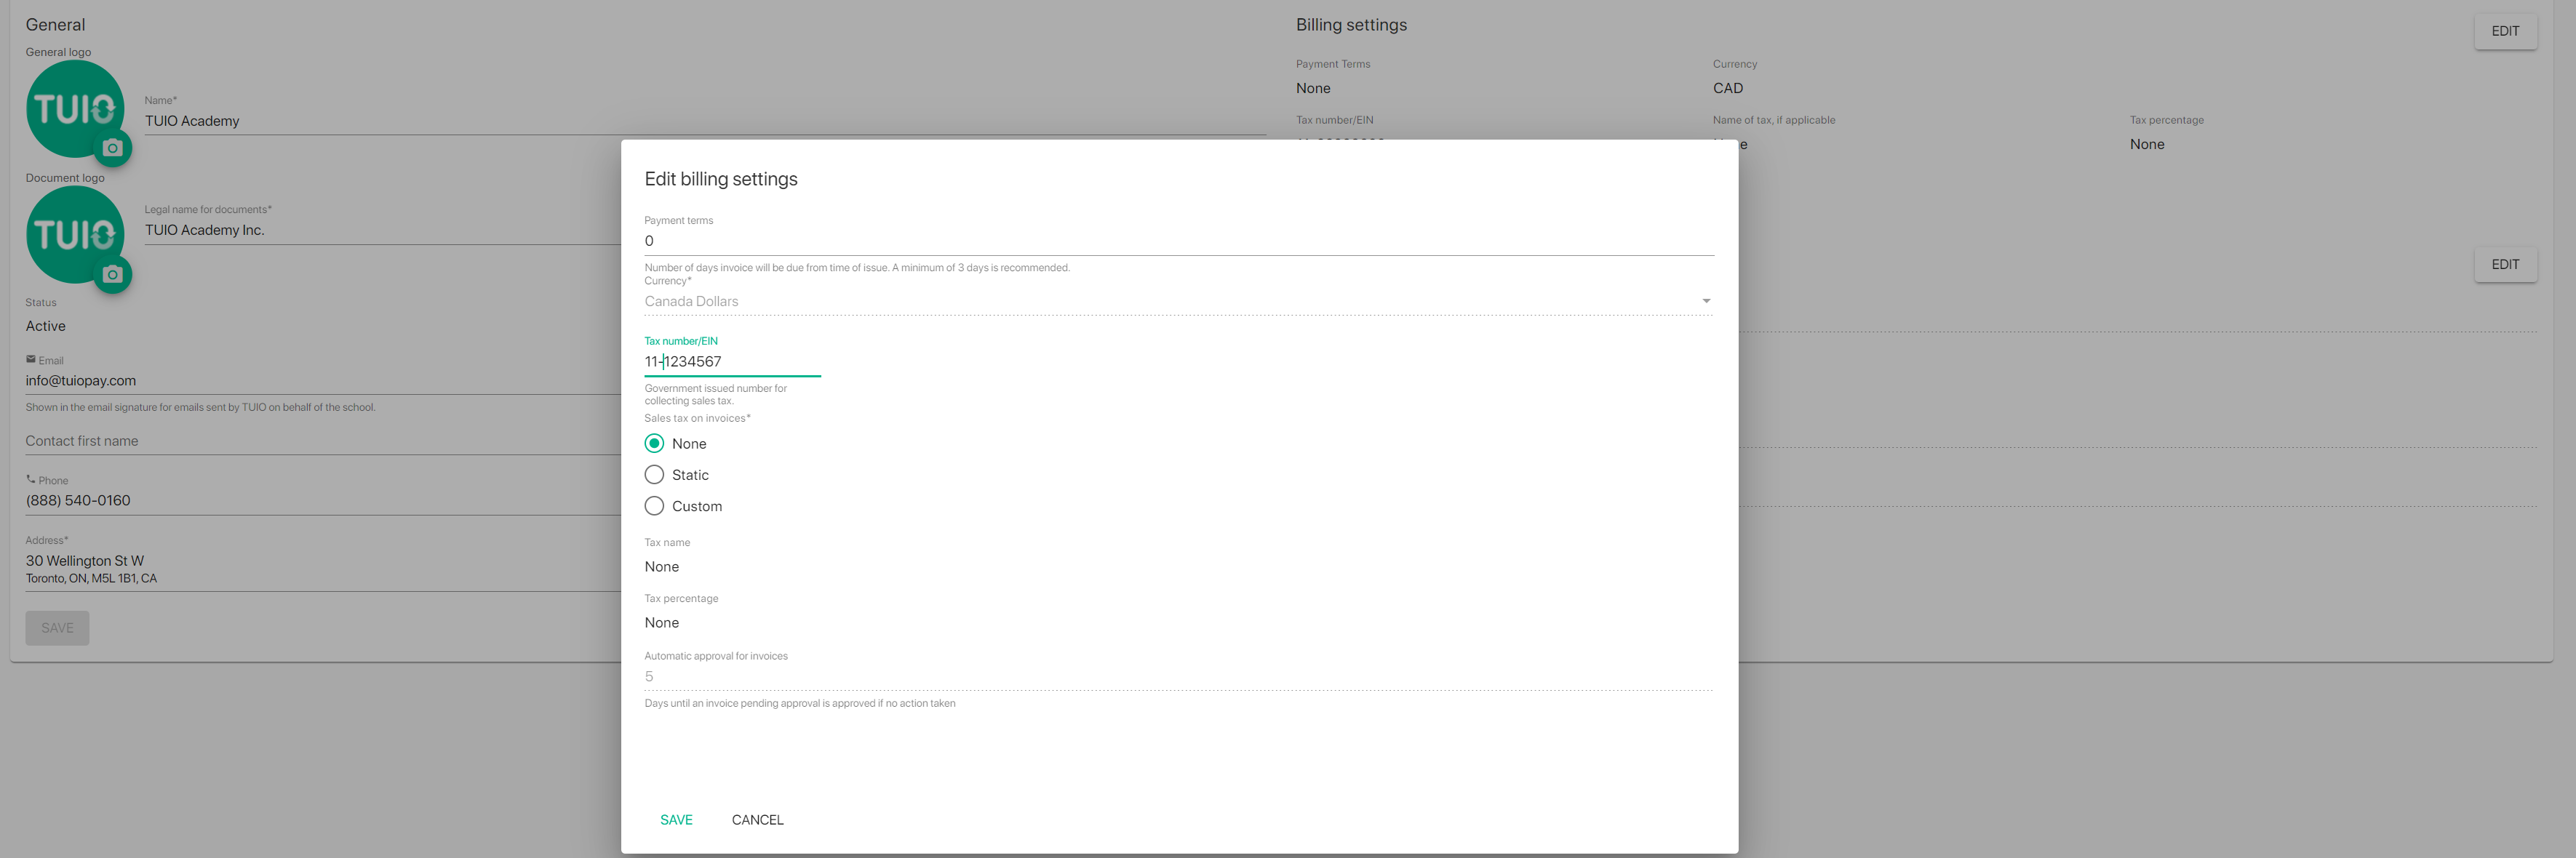Click the Currency value CAD in Billing settings
Viewport: 2576px width, 858px height.
click(x=1727, y=88)
